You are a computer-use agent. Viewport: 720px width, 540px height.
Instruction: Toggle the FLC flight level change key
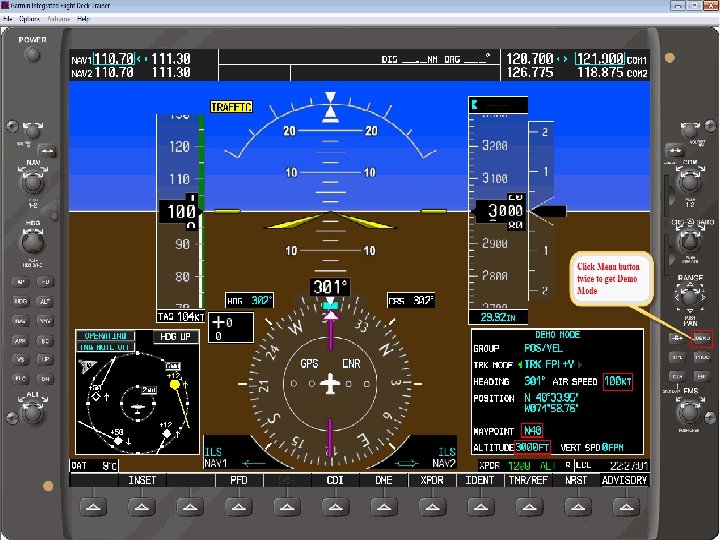coord(21,378)
